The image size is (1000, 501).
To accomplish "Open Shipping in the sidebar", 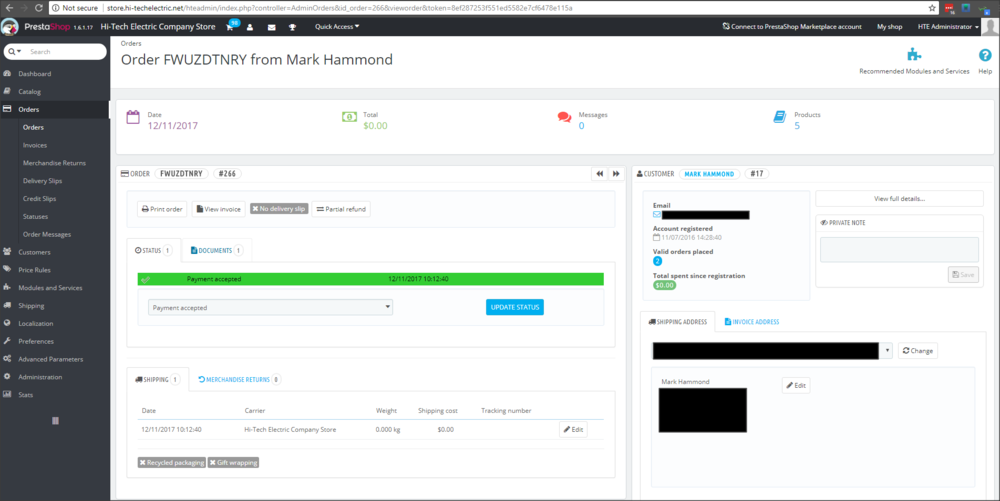I will [31, 306].
